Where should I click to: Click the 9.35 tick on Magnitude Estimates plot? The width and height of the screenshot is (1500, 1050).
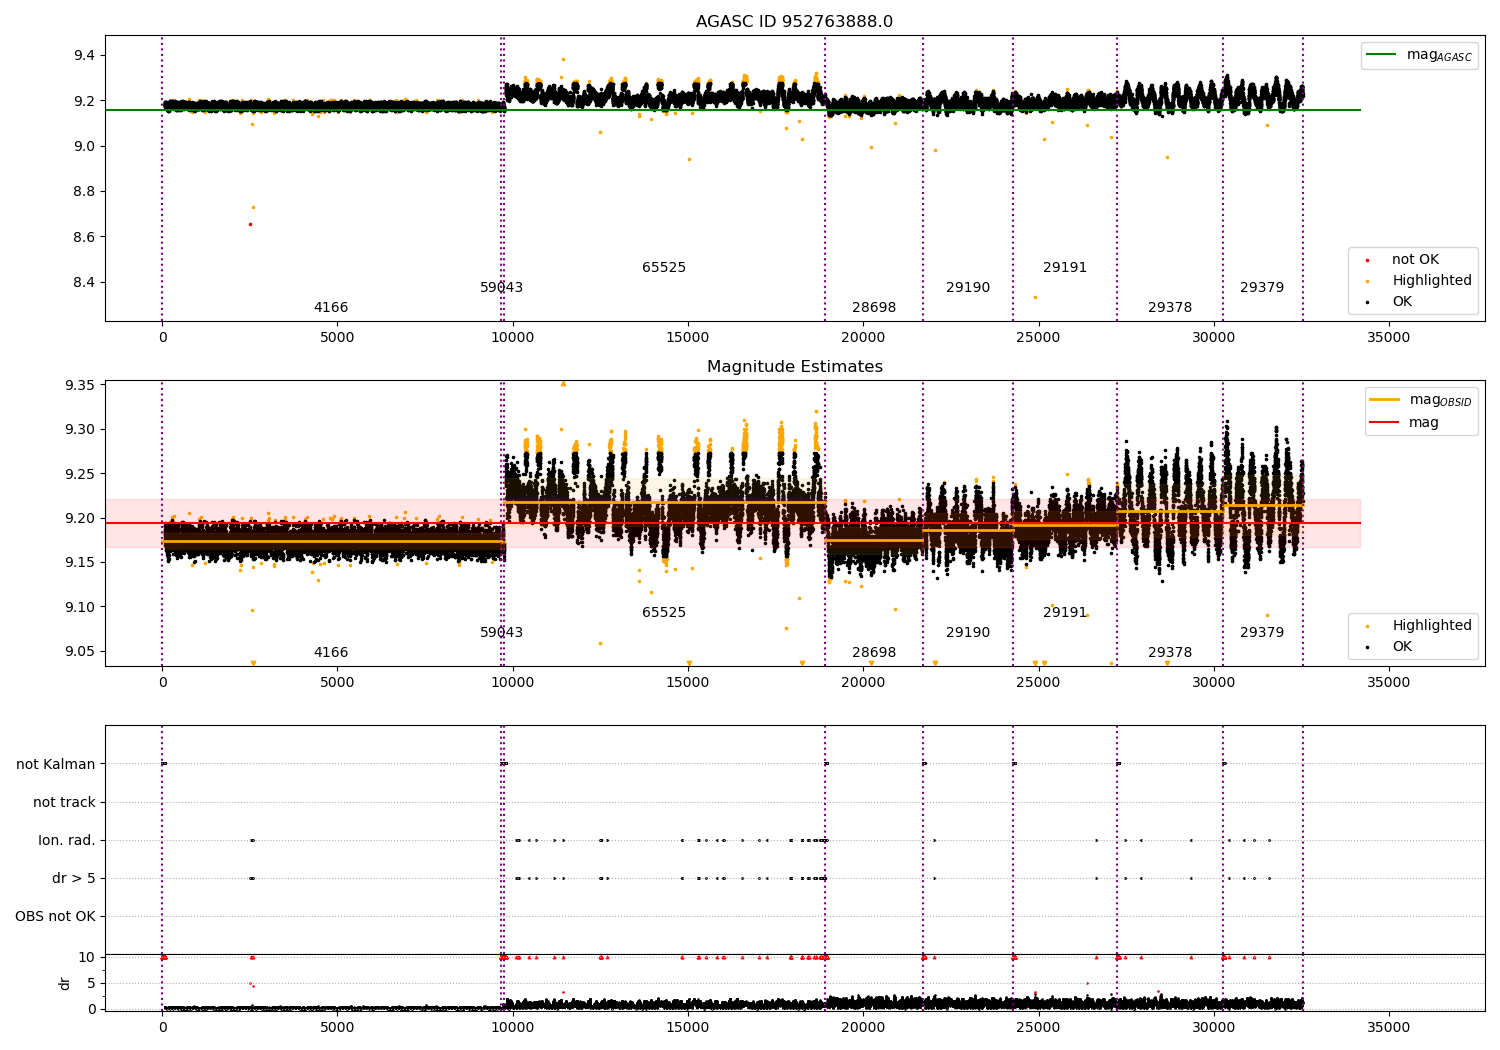coord(80,386)
